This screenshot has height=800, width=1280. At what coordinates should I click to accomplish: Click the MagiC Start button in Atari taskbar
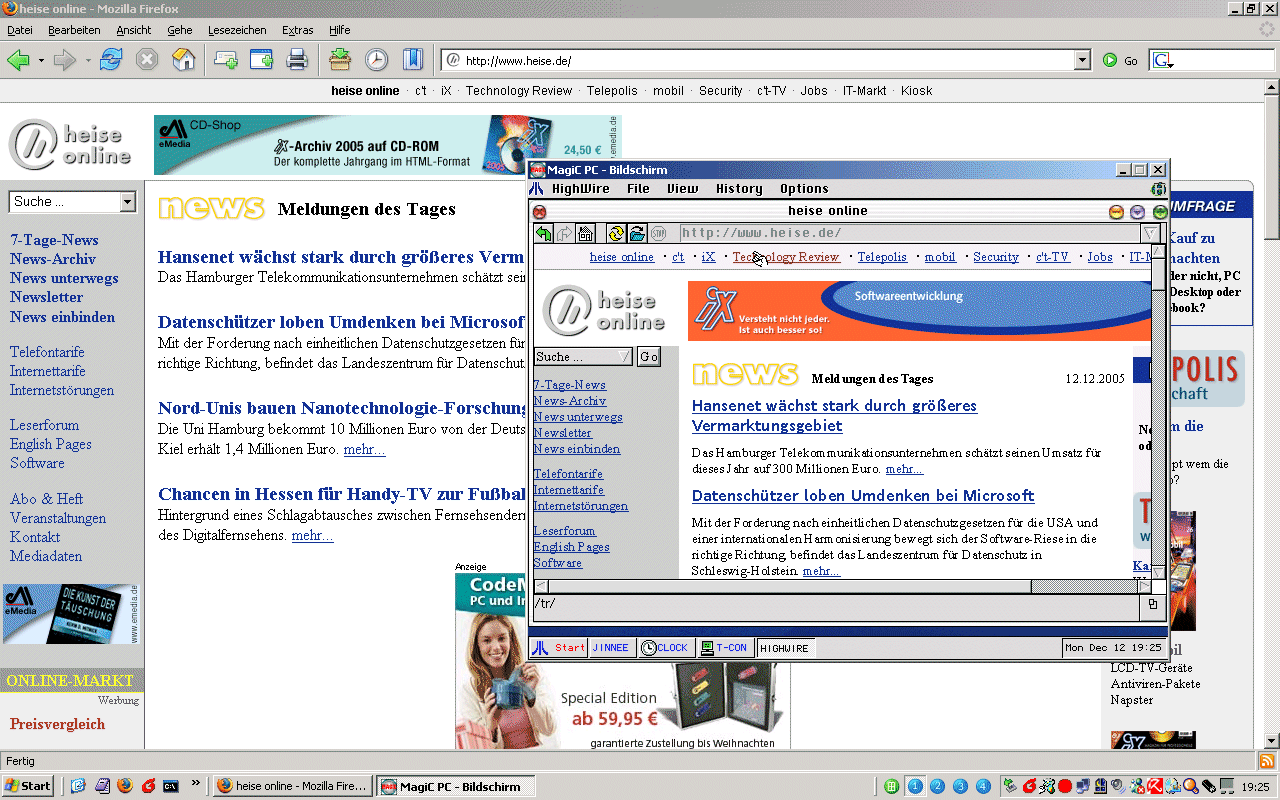[559, 647]
